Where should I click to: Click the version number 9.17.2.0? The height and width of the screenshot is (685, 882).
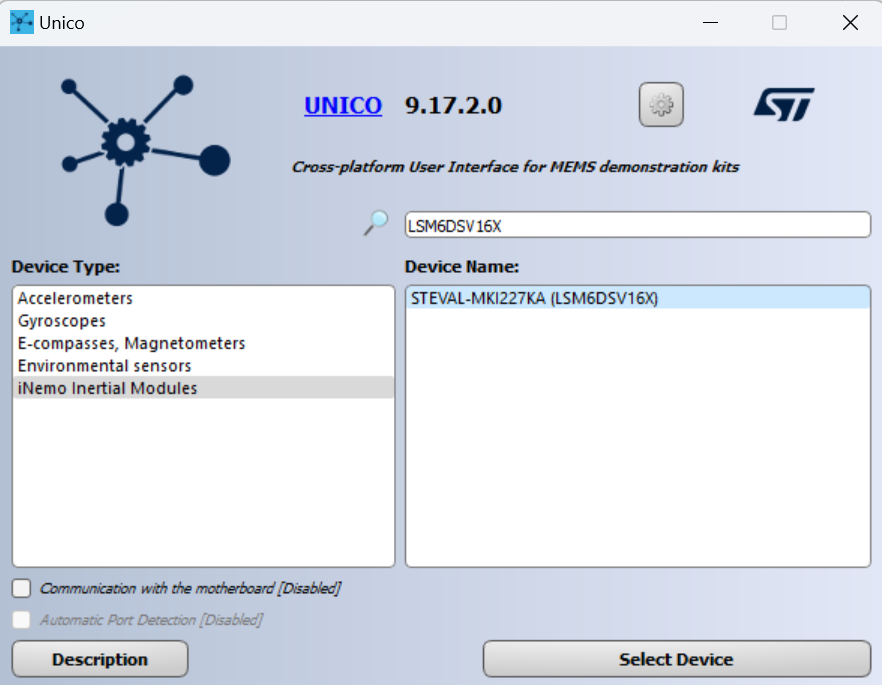pyautogui.click(x=453, y=106)
